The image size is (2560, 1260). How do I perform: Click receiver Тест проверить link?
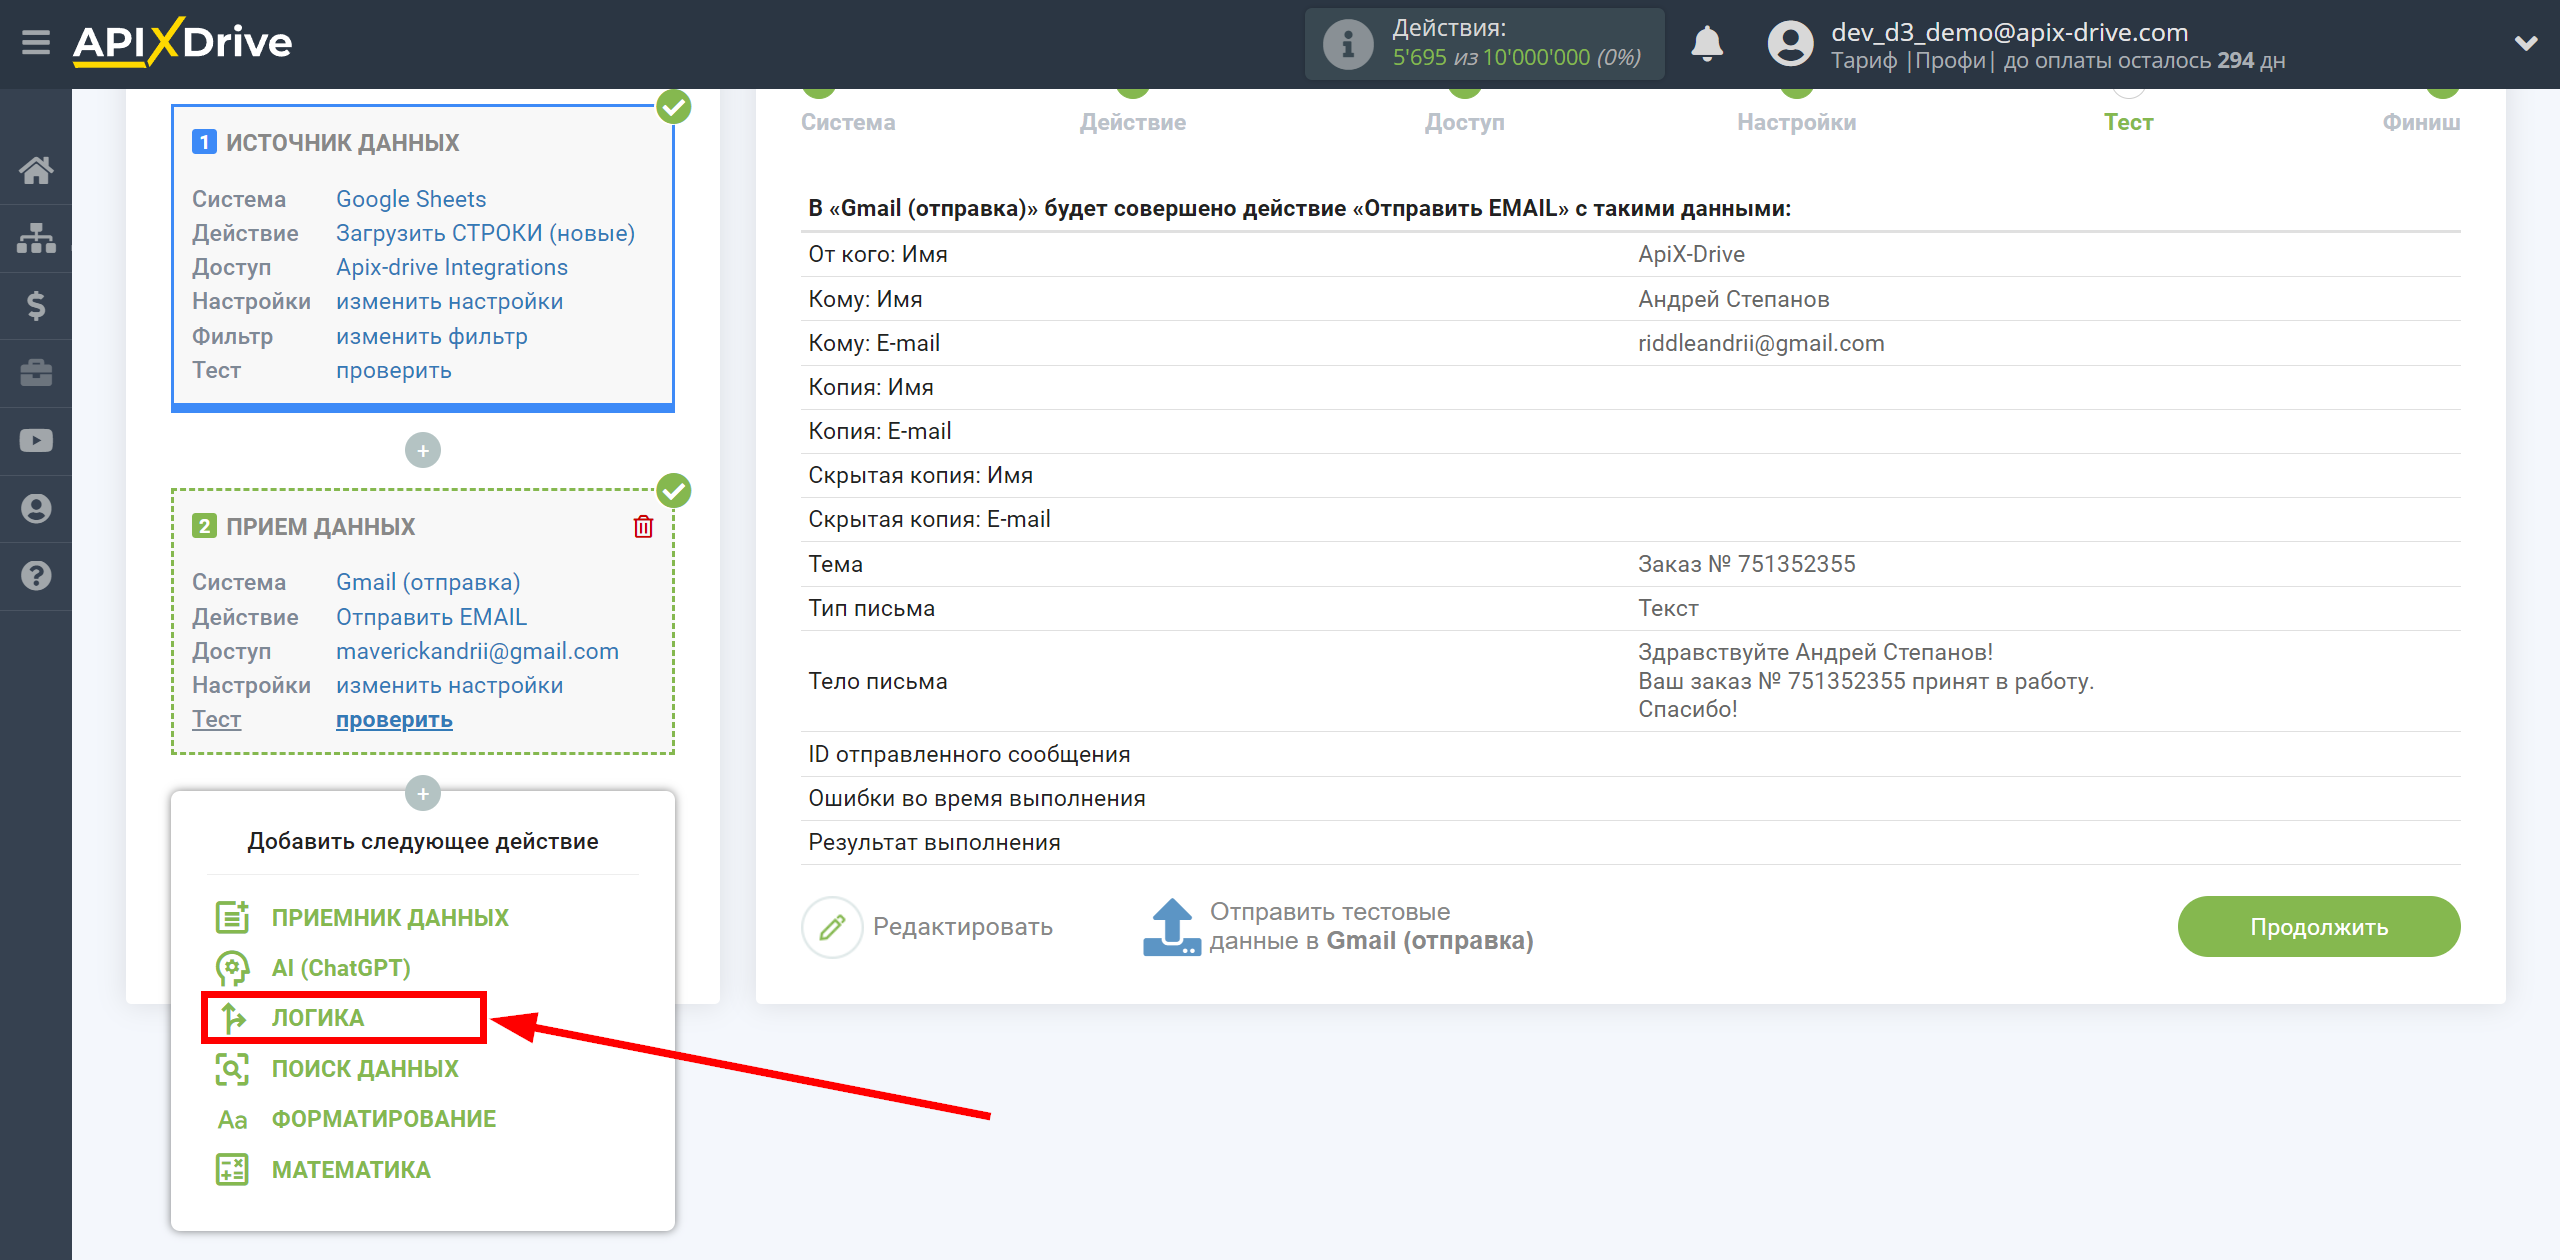click(394, 719)
